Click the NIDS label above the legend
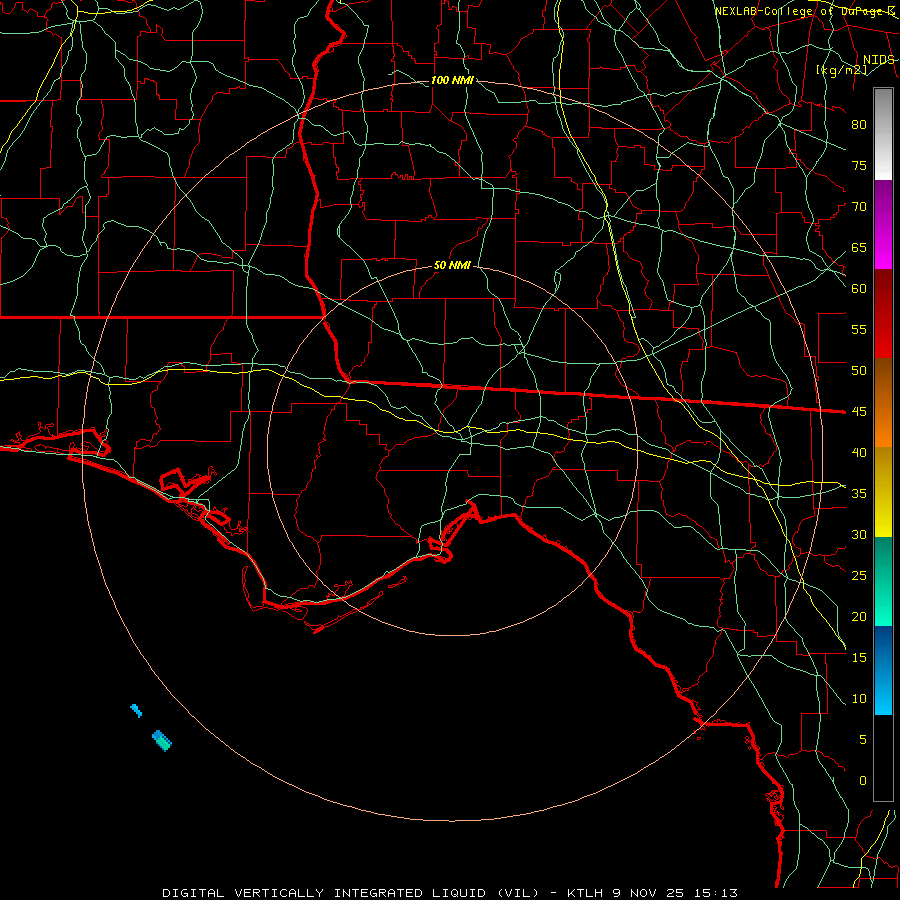Viewport: 900px width, 900px height. (x=878, y=60)
